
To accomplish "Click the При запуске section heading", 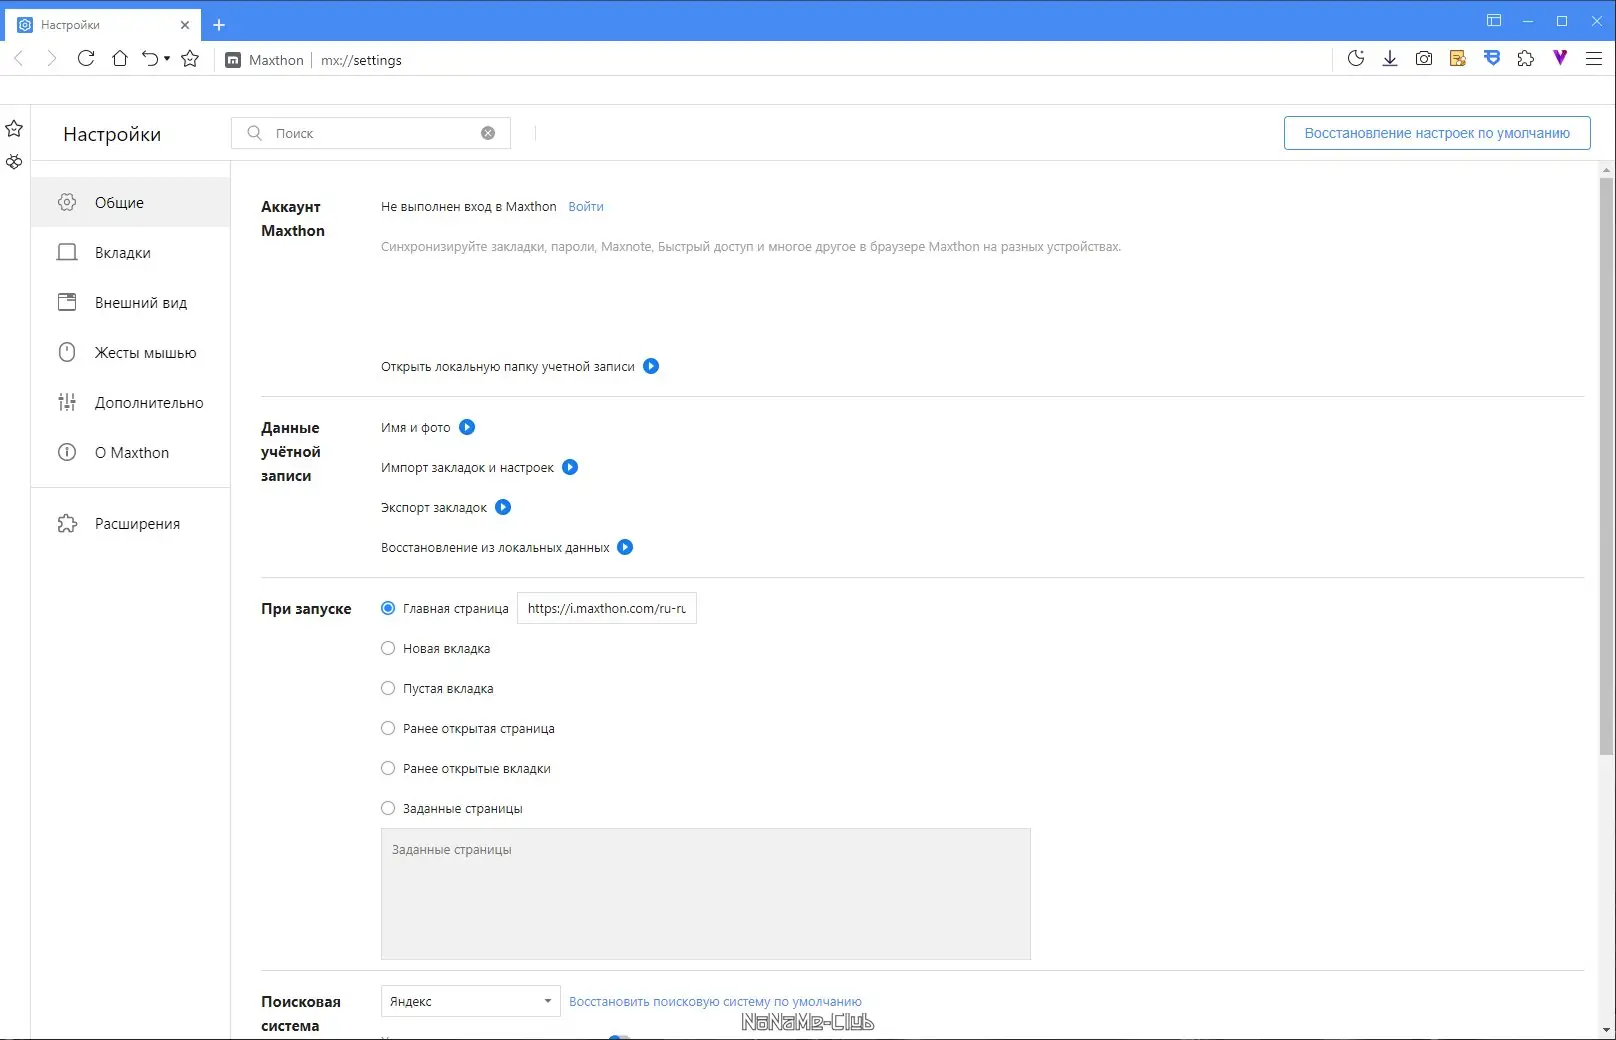I will [x=306, y=608].
